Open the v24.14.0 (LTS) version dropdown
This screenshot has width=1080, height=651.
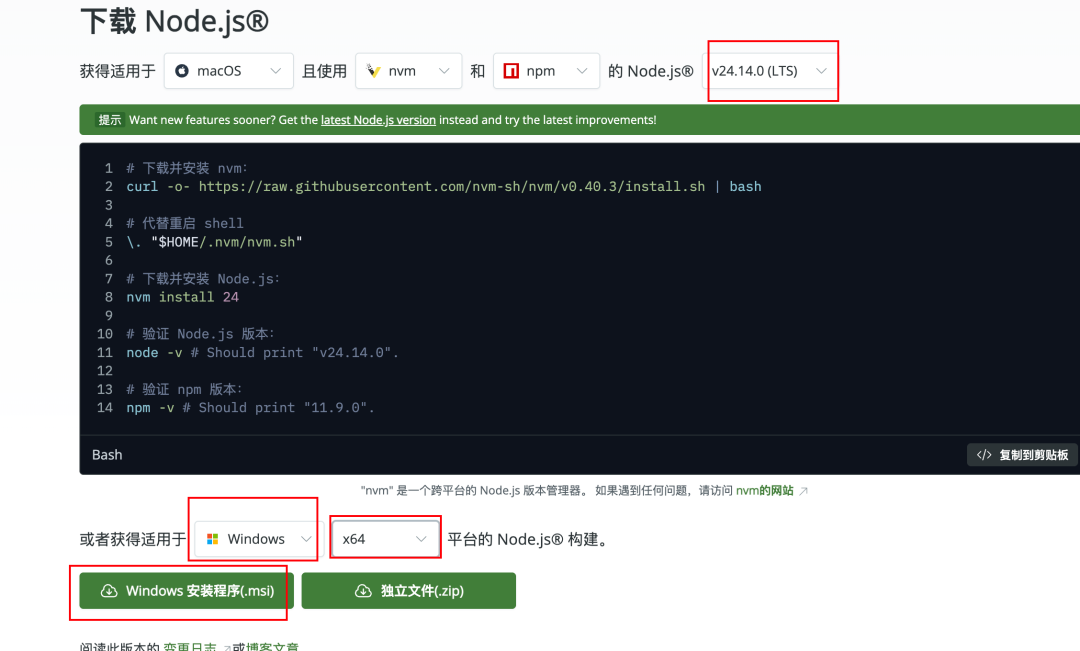(x=770, y=71)
